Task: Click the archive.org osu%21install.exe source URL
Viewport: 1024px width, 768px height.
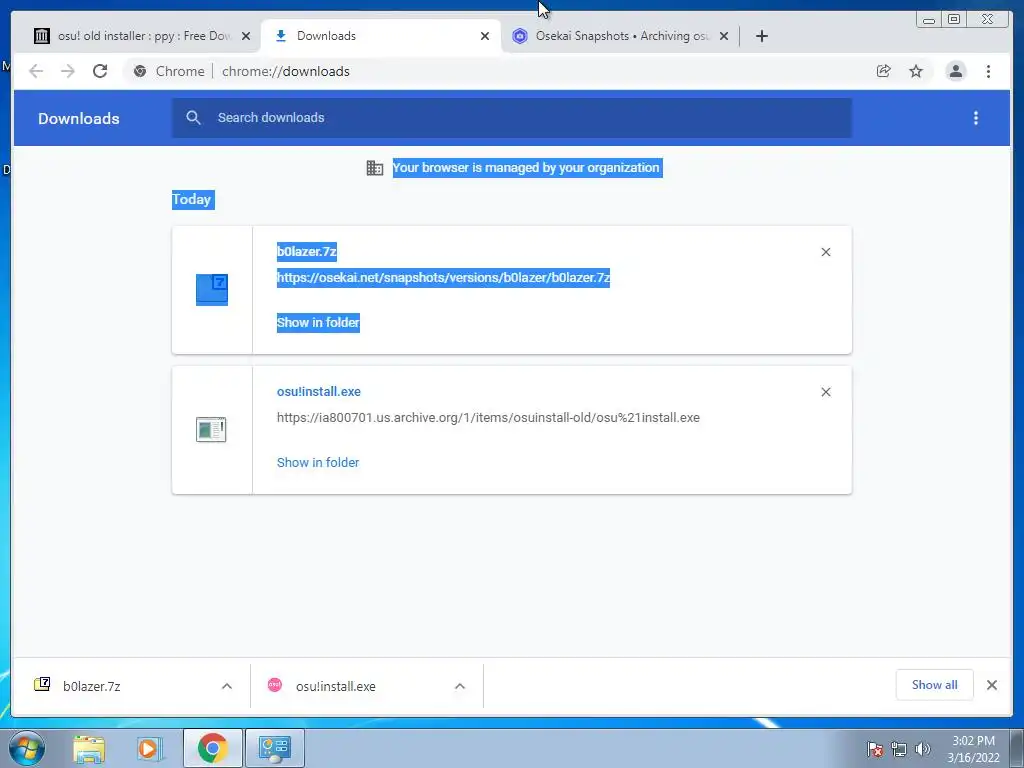Action: [x=488, y=417]
